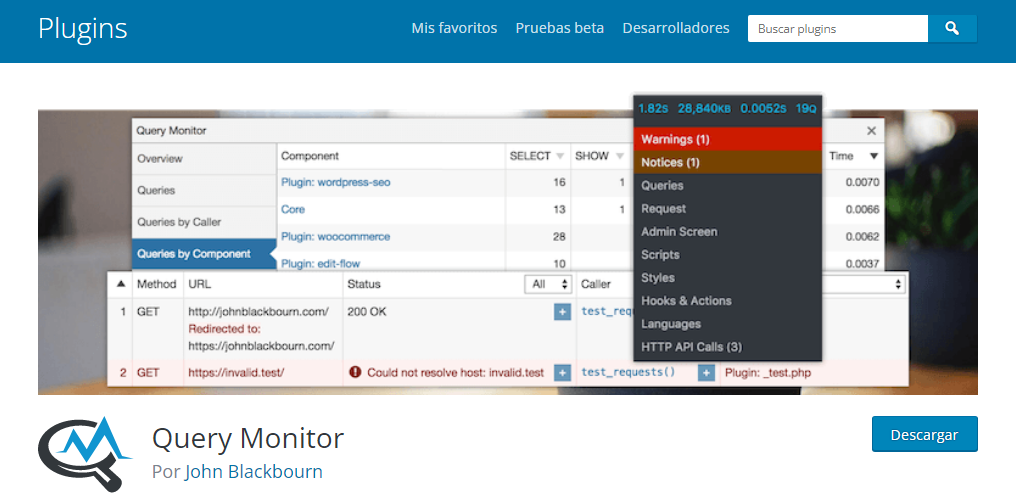Viewport: 1016px width, 501px height.
Task: Select the Queries by Component tab
Action: click(204, 254)
